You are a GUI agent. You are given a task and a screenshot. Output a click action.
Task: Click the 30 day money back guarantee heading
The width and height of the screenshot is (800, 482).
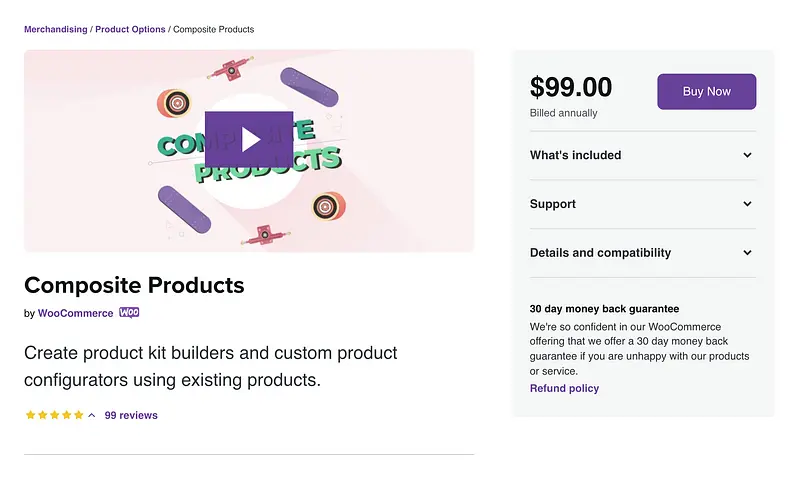pyautogui.click(x=604, y=309)
